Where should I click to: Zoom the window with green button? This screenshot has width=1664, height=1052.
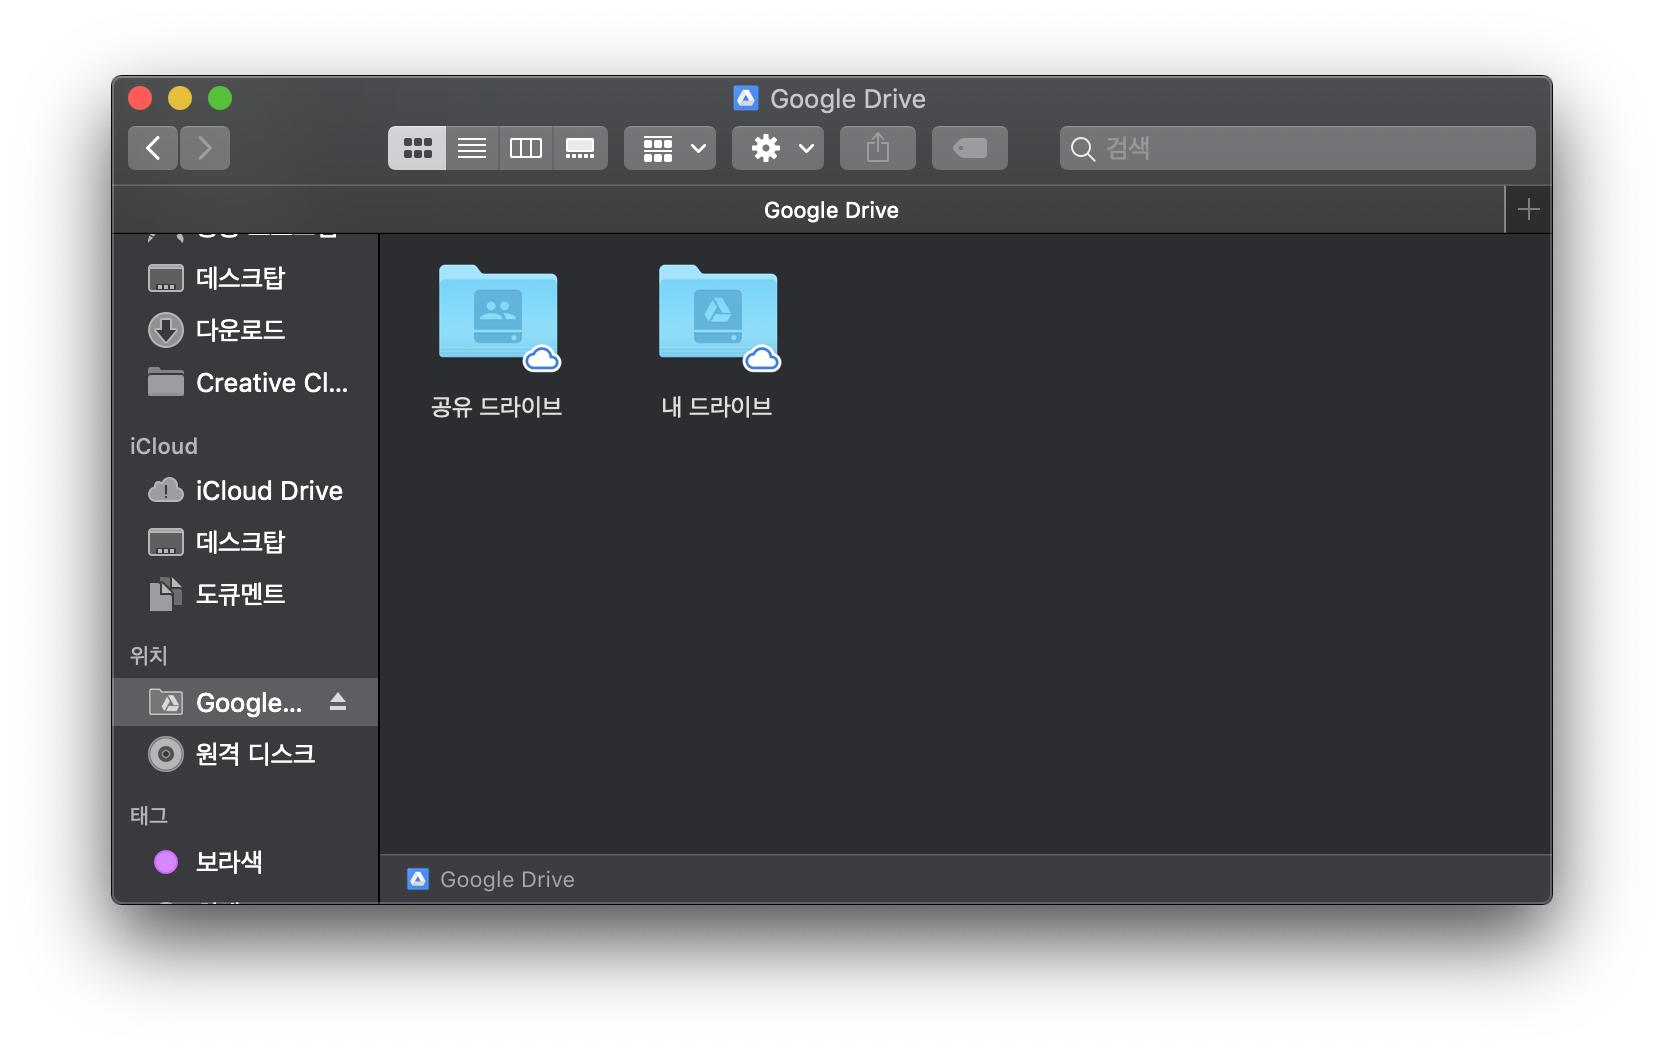pos(220,98)
